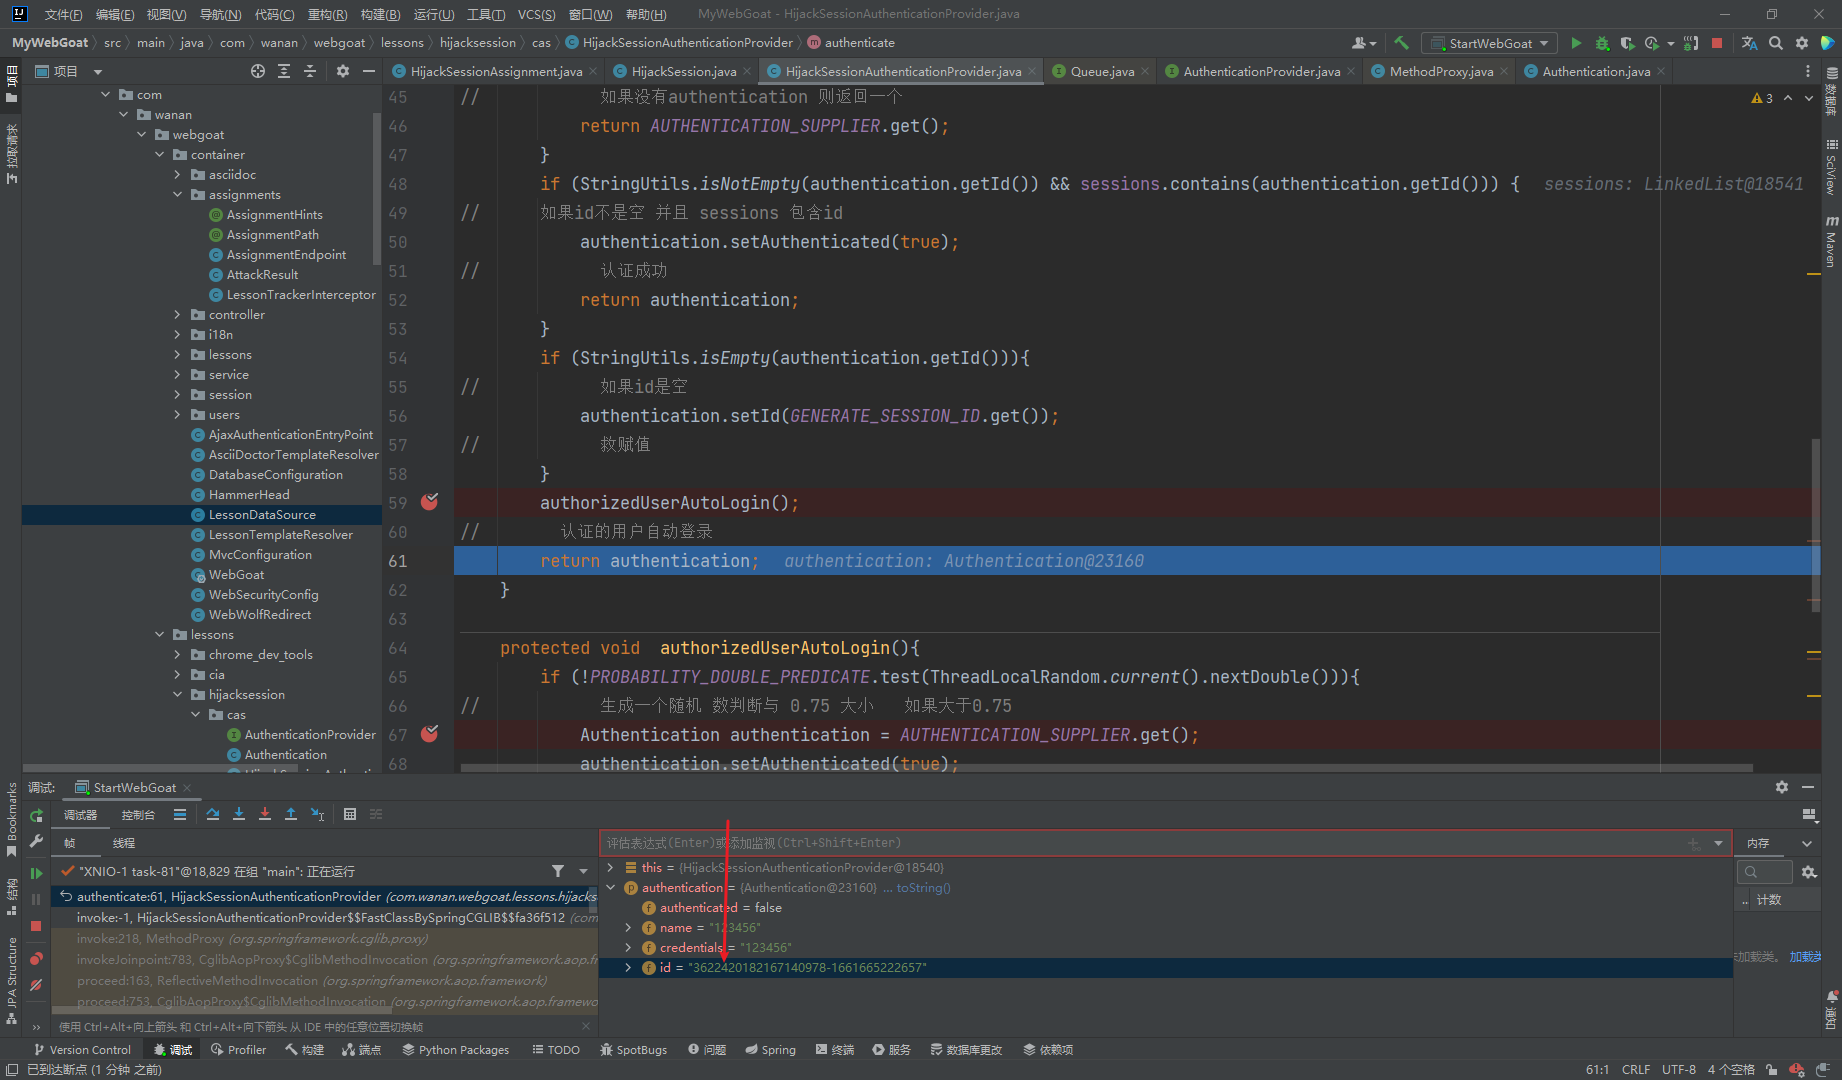The width and height of the screenshot is (1842, 1080).
Task: Expand the credentials variable
Action: click(x=629, y=947)
